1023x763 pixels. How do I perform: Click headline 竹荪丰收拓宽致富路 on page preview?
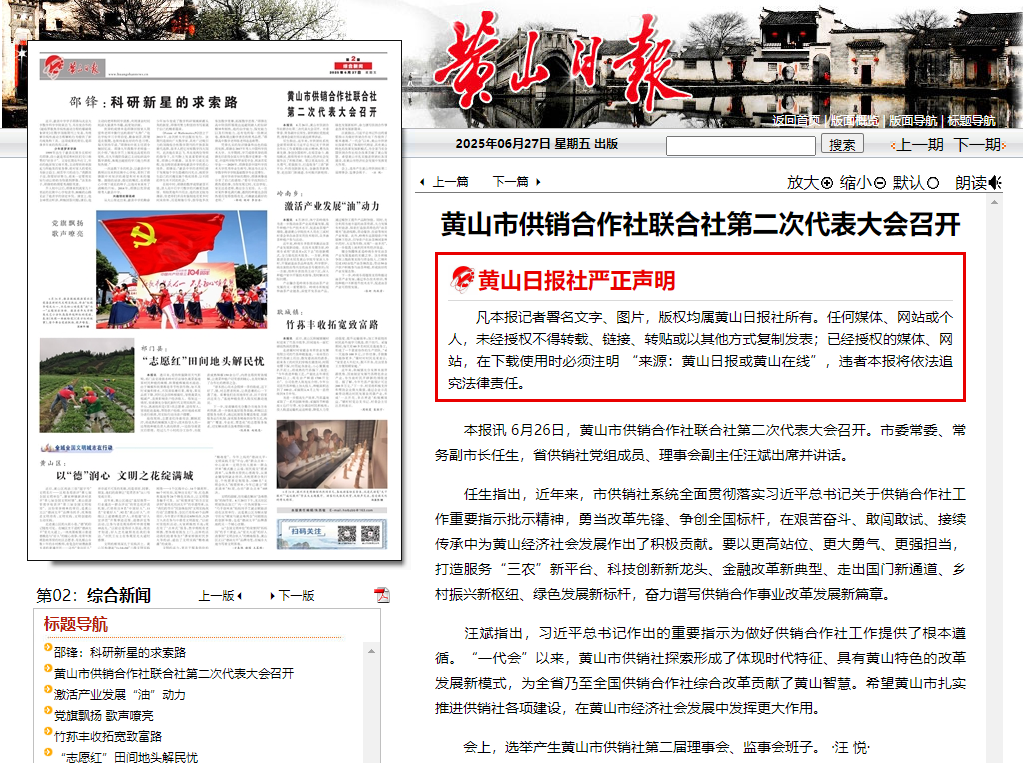click(332, 324)
